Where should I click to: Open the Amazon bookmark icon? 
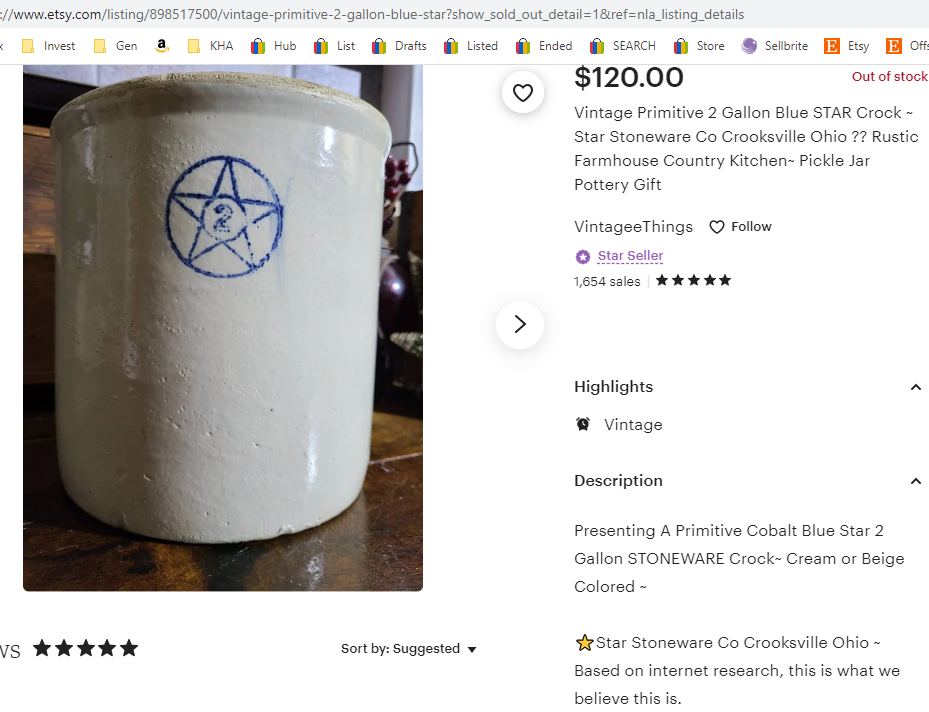pos(162,46)
